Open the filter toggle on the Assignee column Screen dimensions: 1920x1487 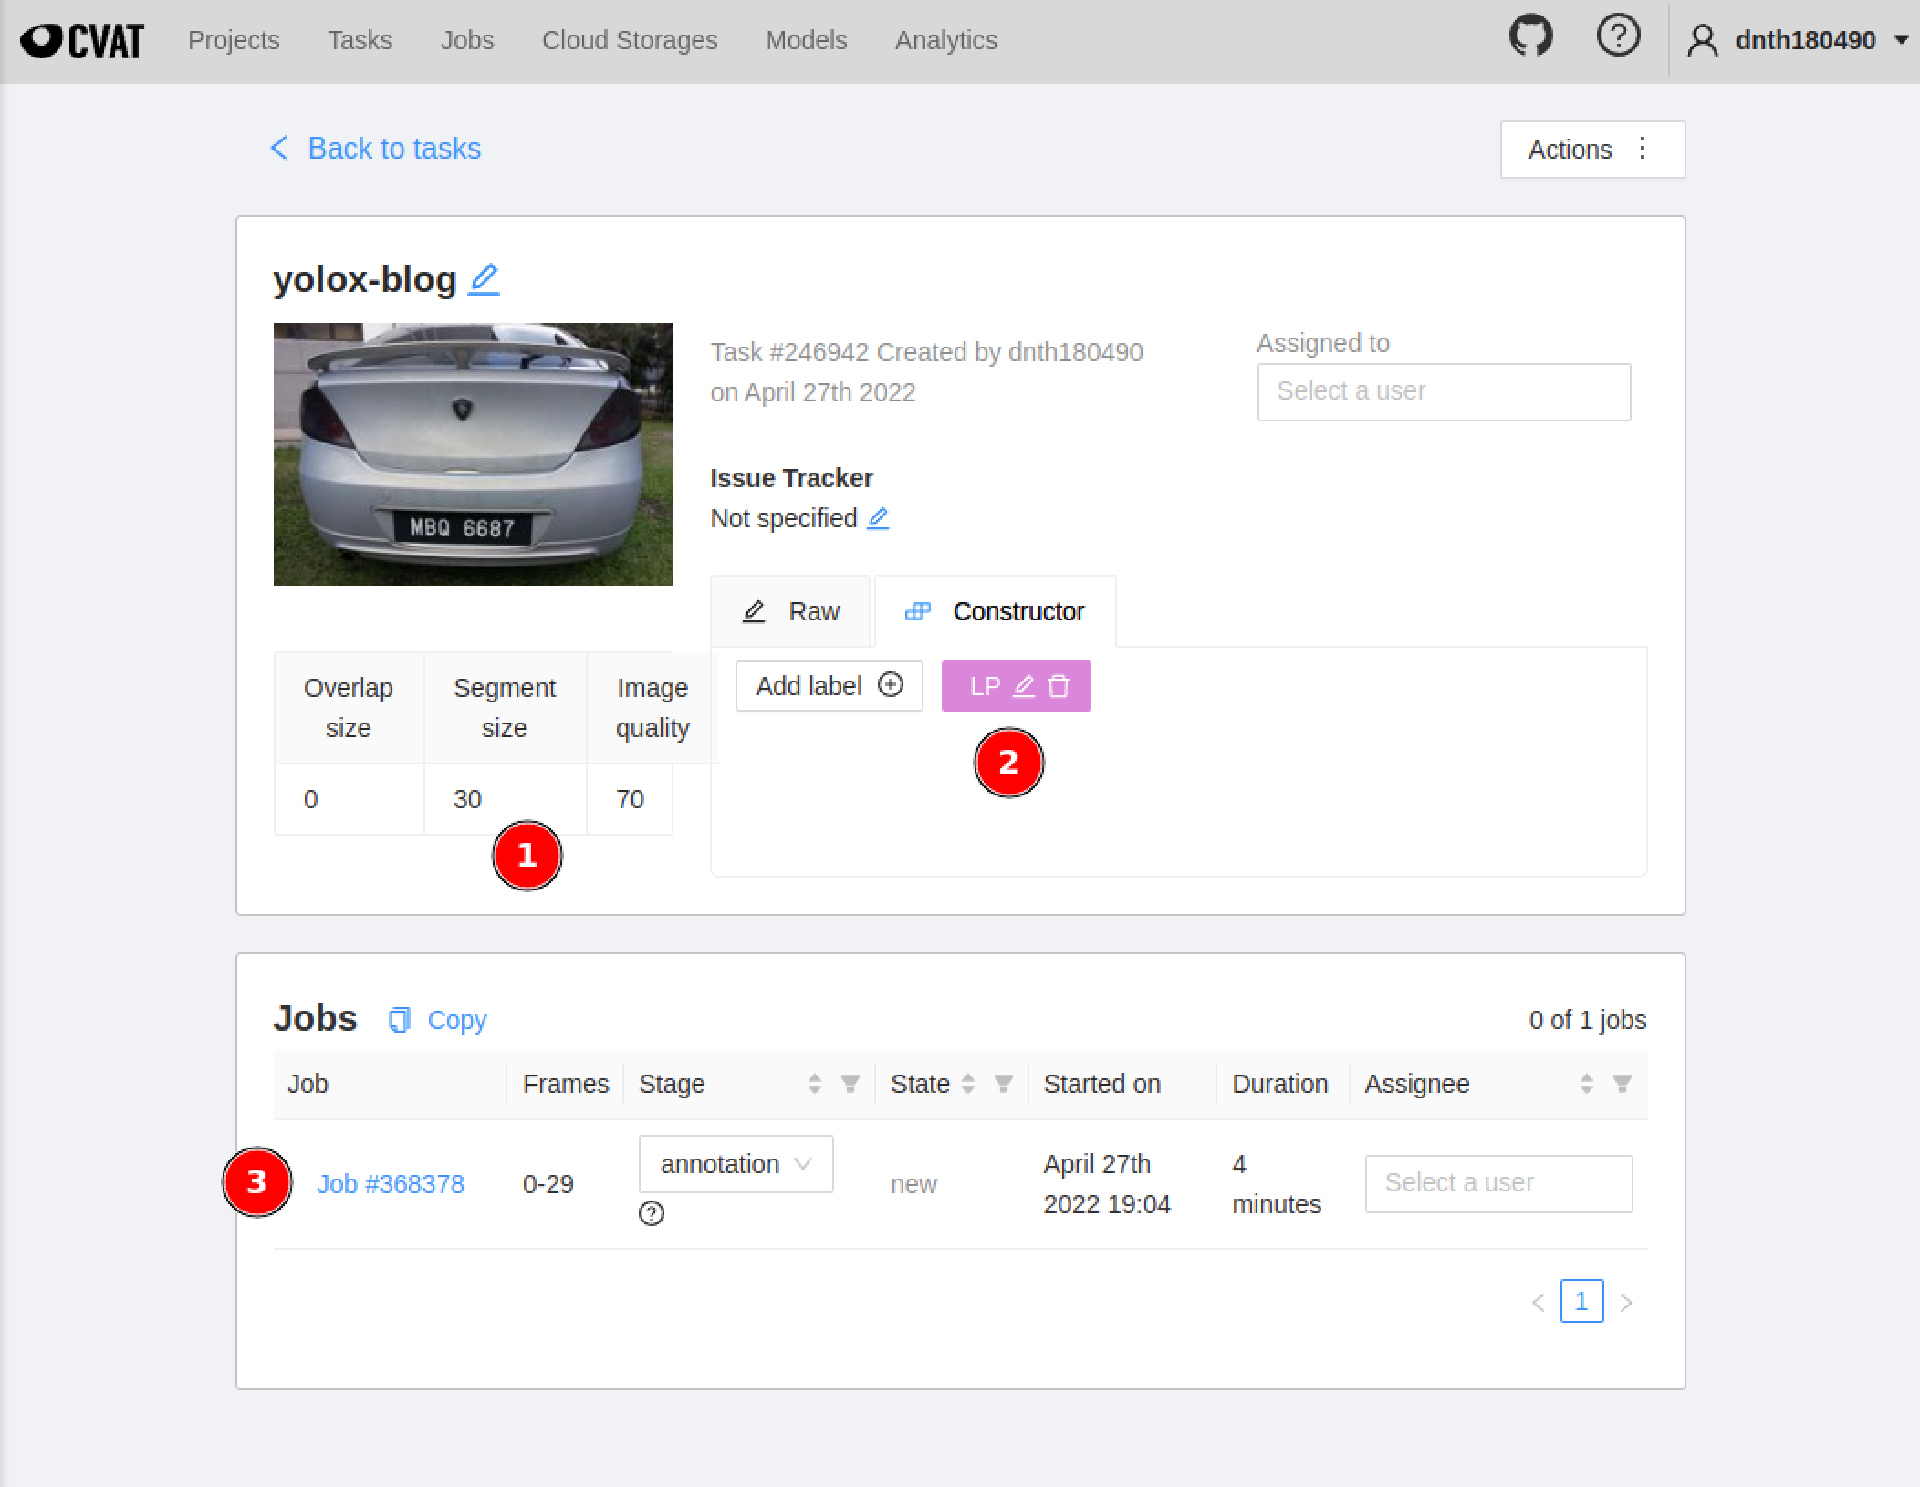(1621, 1083)
